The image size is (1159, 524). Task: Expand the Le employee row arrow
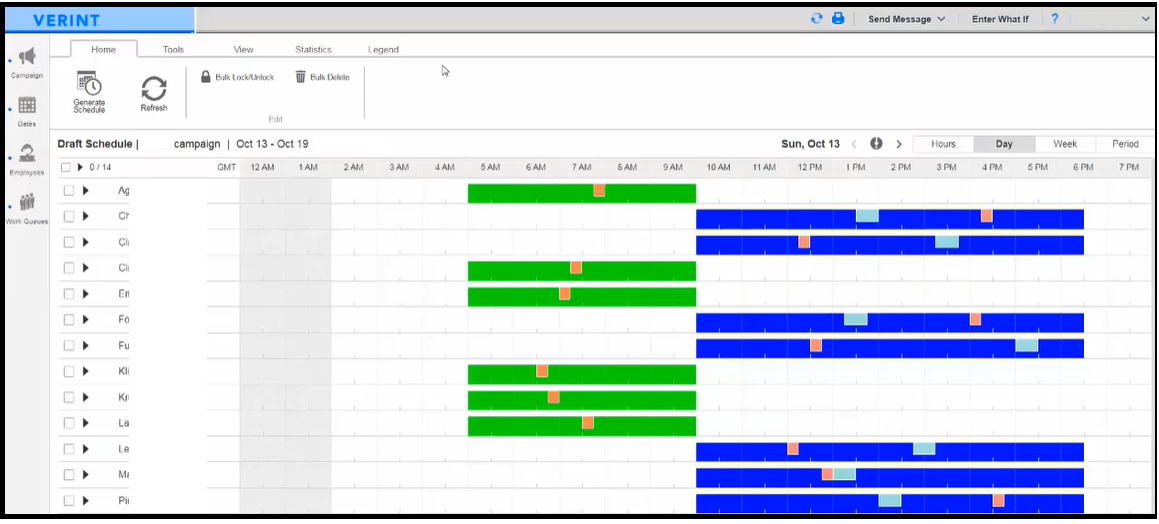click(86, 449)
